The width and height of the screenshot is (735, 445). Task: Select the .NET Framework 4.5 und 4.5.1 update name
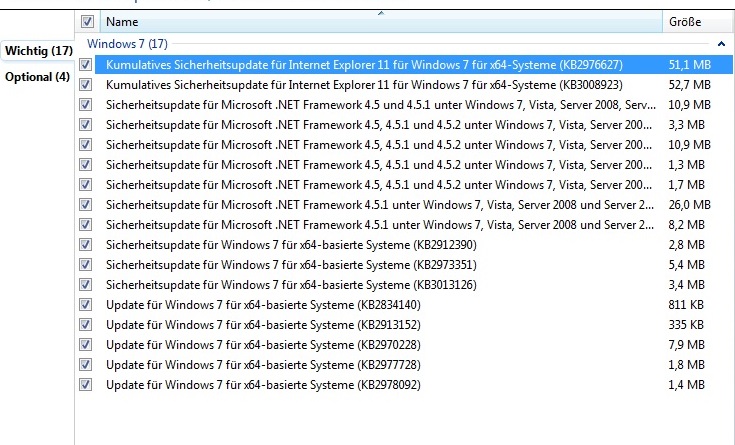[381, 105]
